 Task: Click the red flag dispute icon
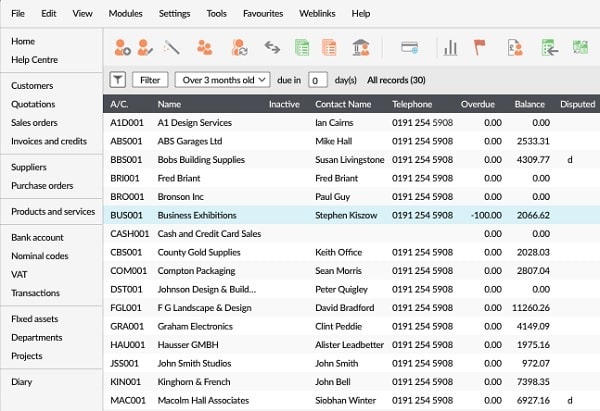coord(479,47)
